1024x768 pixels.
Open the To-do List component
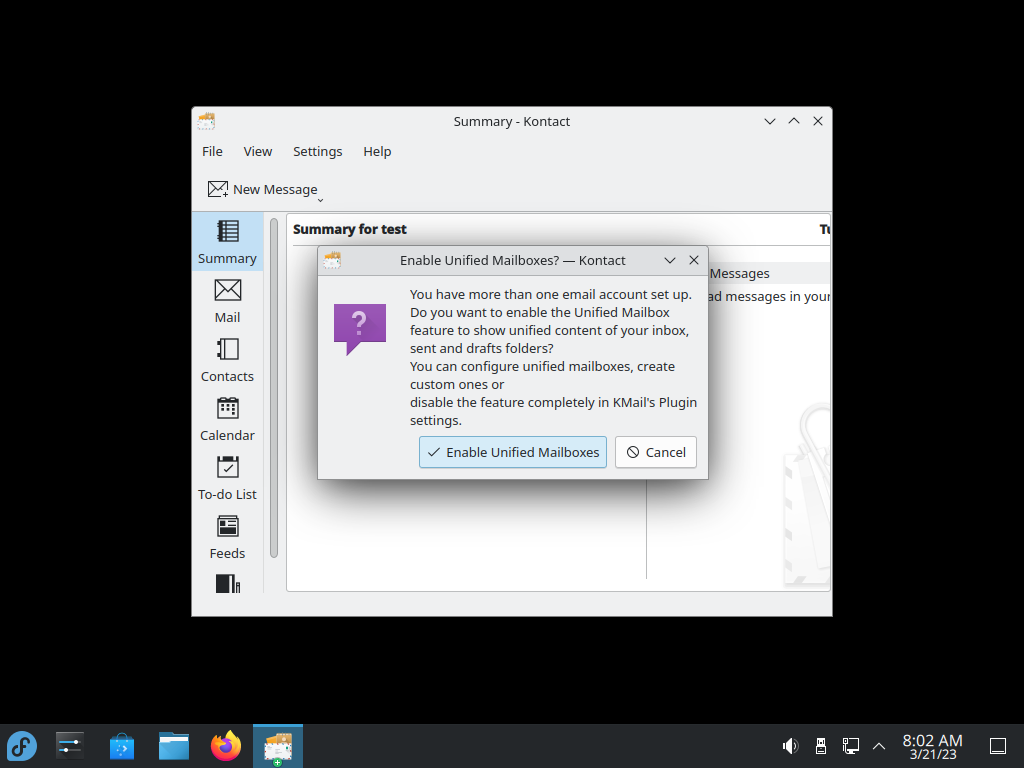227,478
